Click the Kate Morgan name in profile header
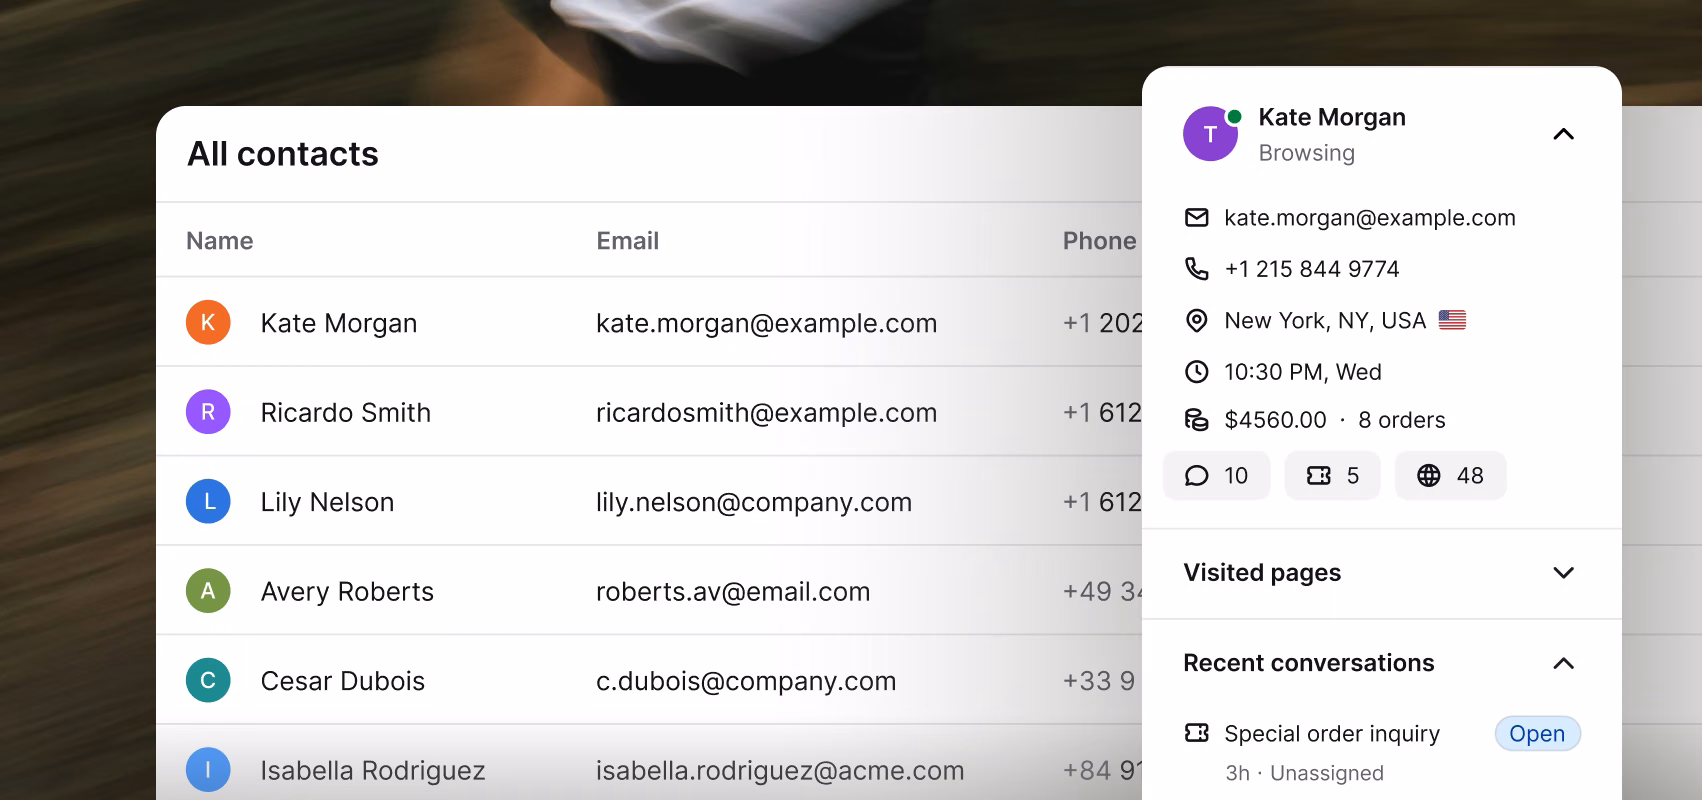This screenshot has width=1702, height=800. click(x=1332, y=117)
